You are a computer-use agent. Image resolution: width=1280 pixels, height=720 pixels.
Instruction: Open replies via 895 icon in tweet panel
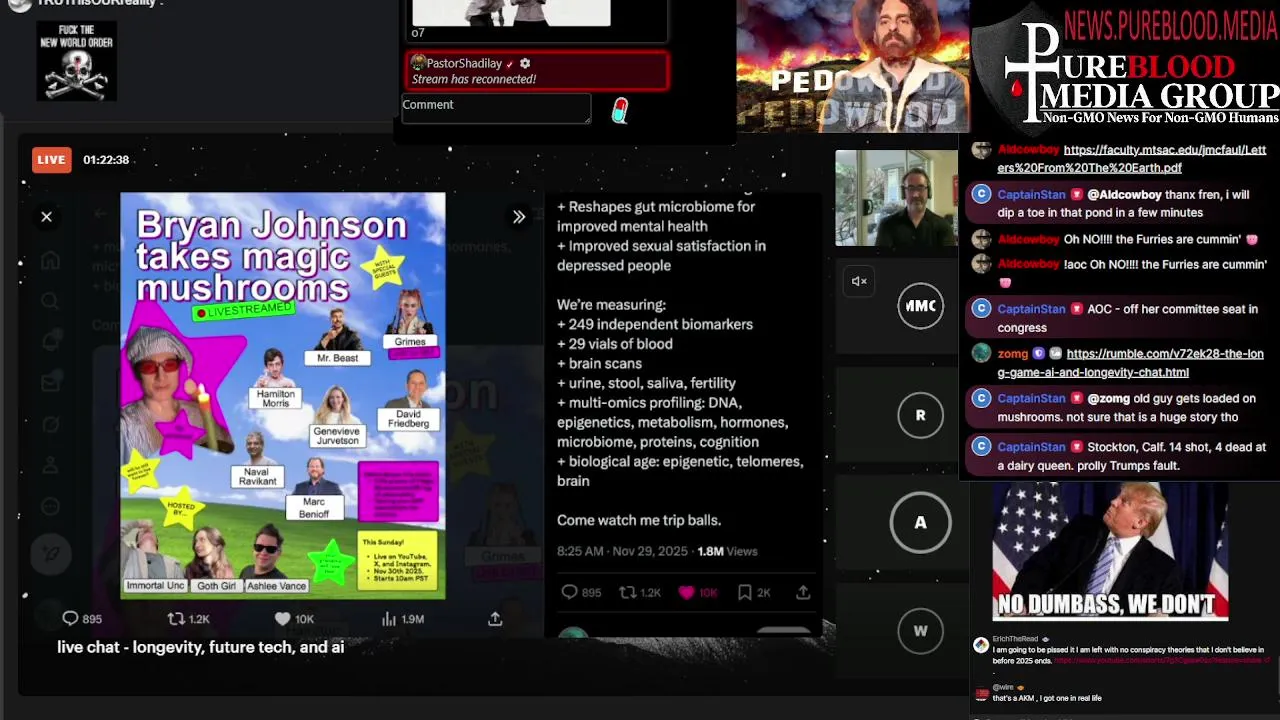point(581,593)
